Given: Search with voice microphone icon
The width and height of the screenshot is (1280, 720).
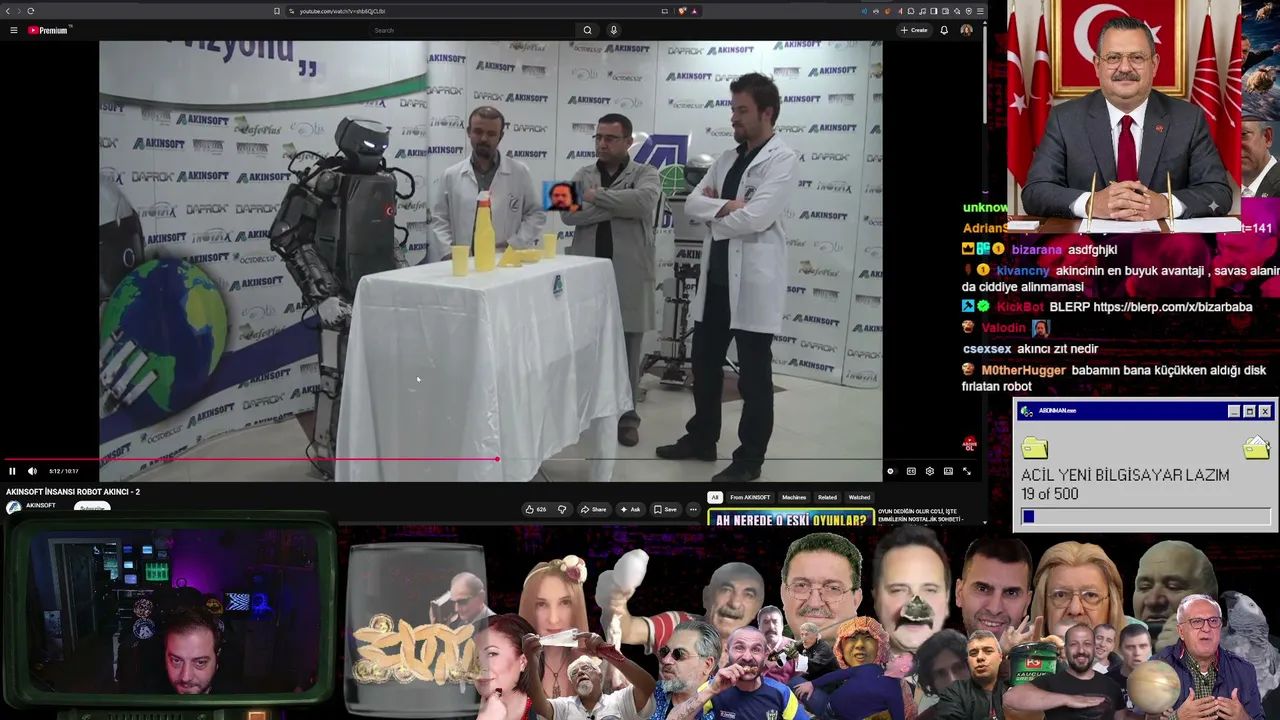Looking at the screenshot, I should coord(614,30).
